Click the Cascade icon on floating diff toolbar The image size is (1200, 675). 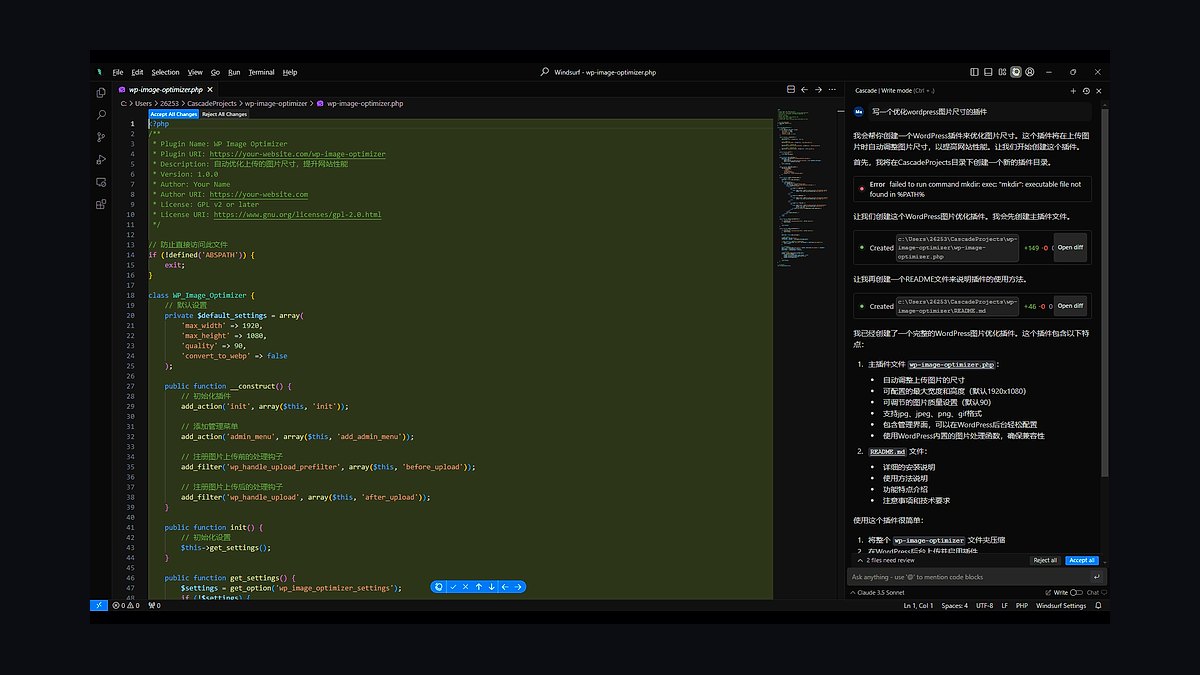click(x=438, y=587)
